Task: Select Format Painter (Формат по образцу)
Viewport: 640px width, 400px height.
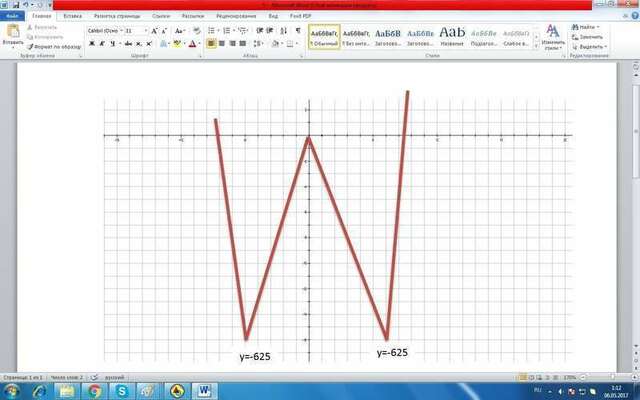Action: click(54, 47)
